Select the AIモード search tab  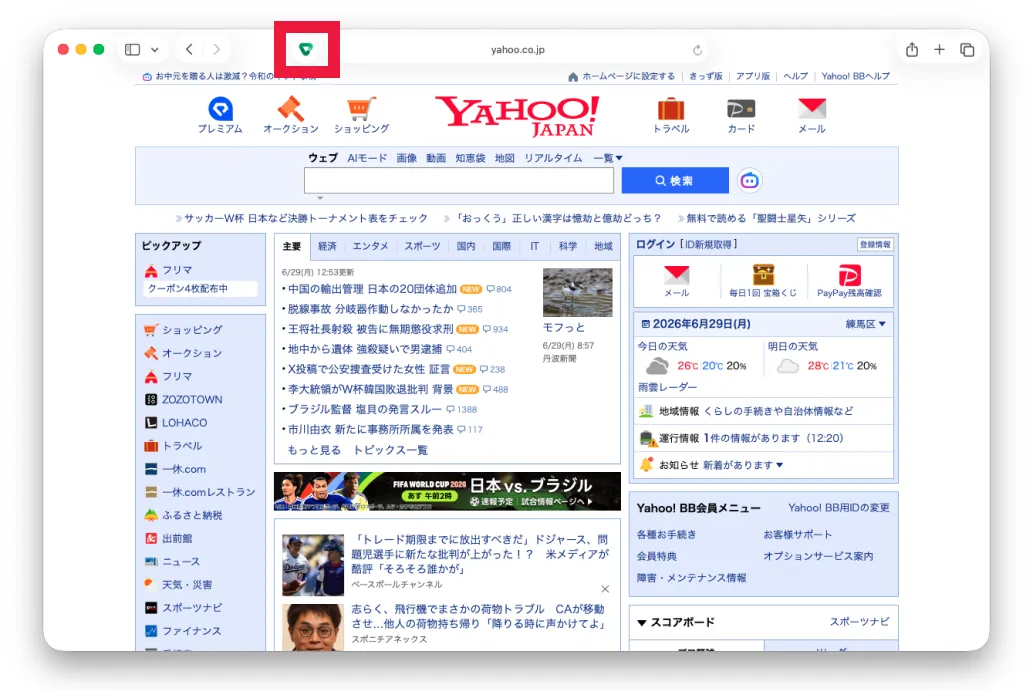[x=367, y=158]
